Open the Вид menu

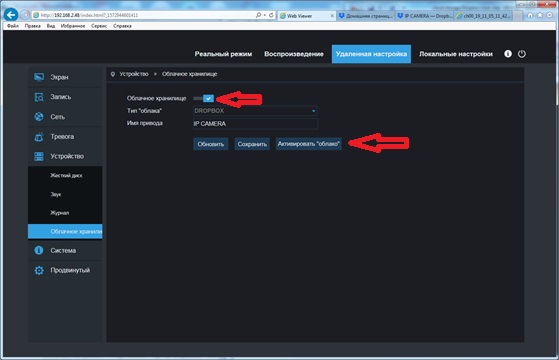pos(51,26)
